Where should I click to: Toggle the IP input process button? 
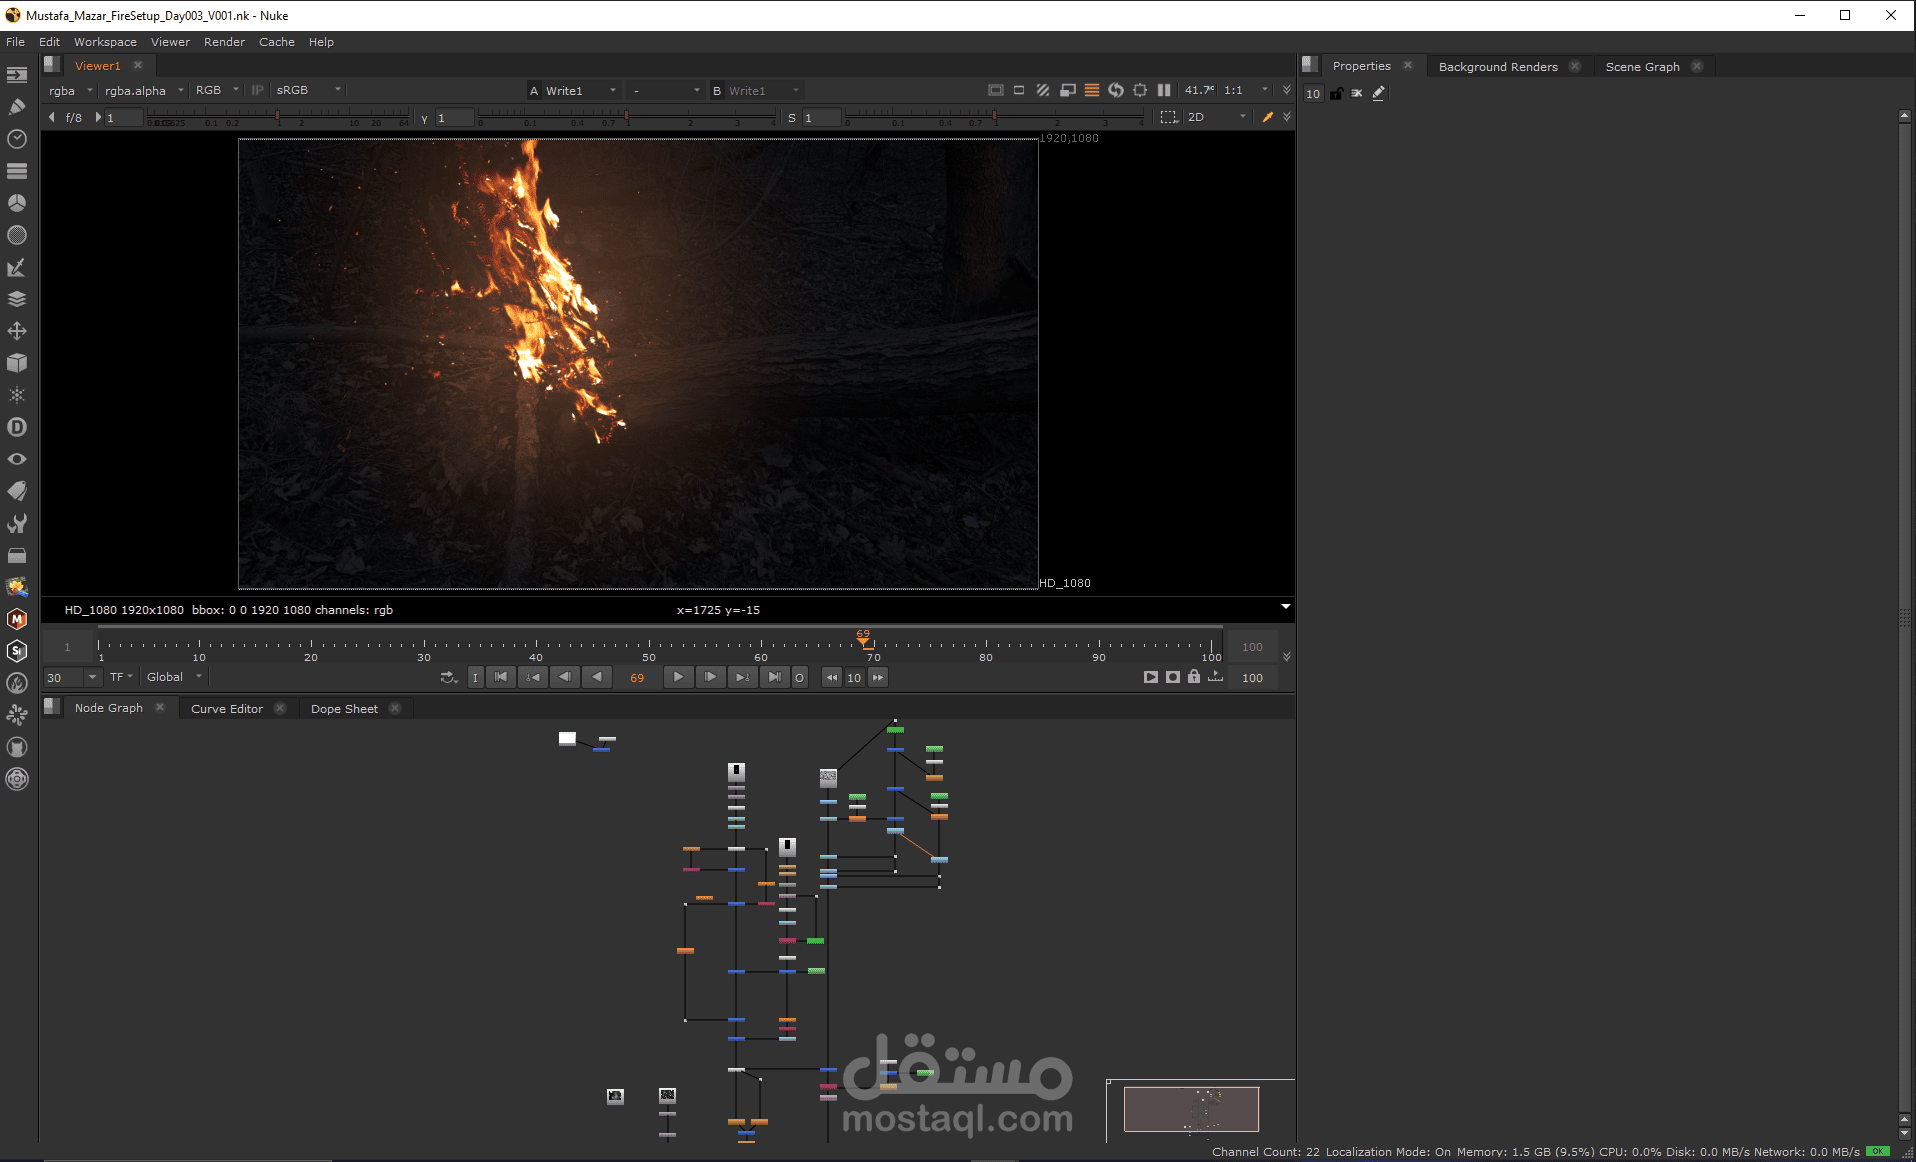pos(257,90)
